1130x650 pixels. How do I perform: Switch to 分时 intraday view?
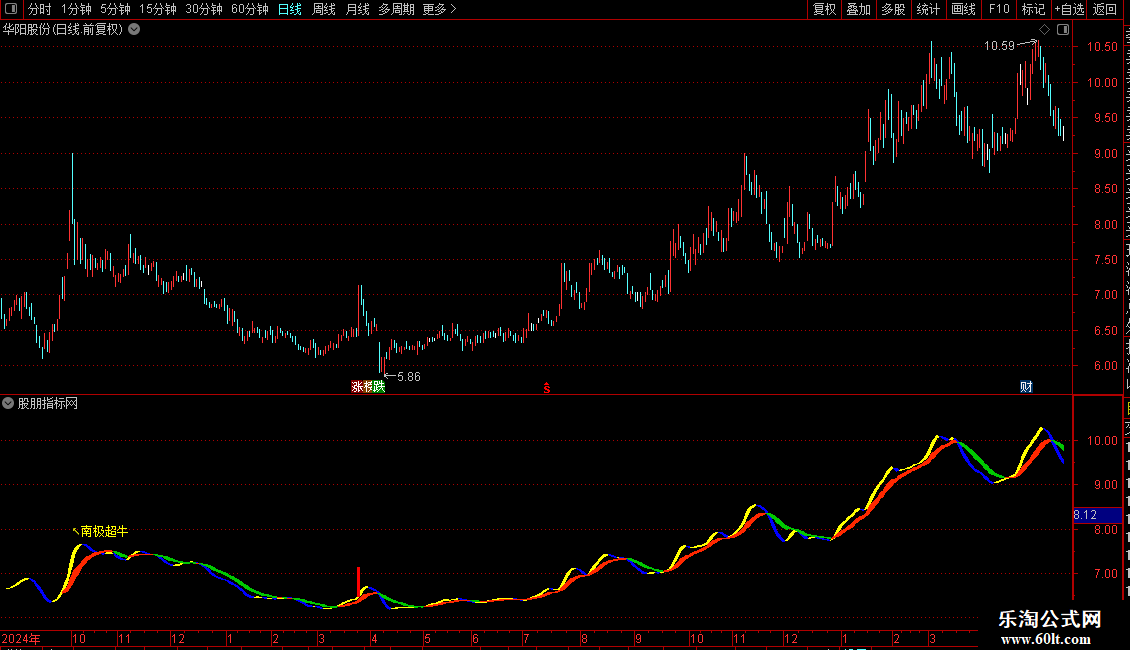(40, 9)
